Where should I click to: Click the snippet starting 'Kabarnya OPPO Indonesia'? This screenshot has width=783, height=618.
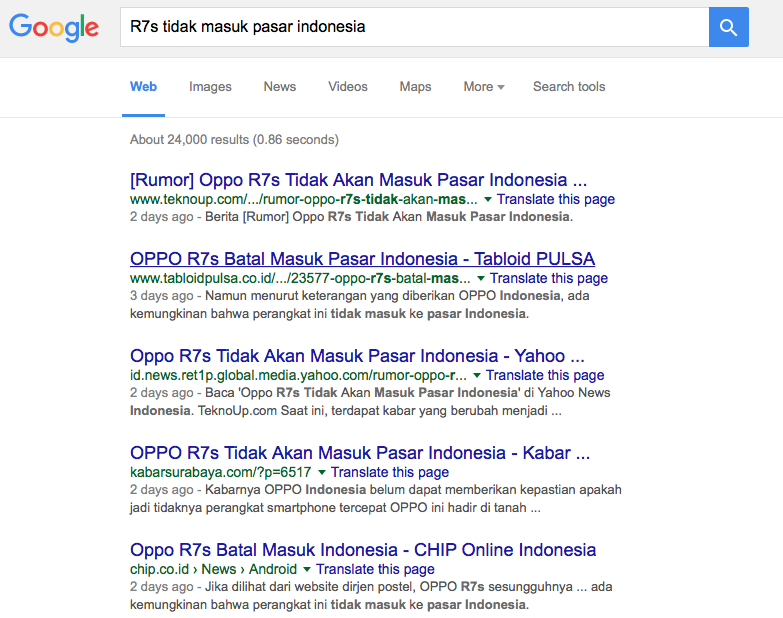click(x=376, y=499)
